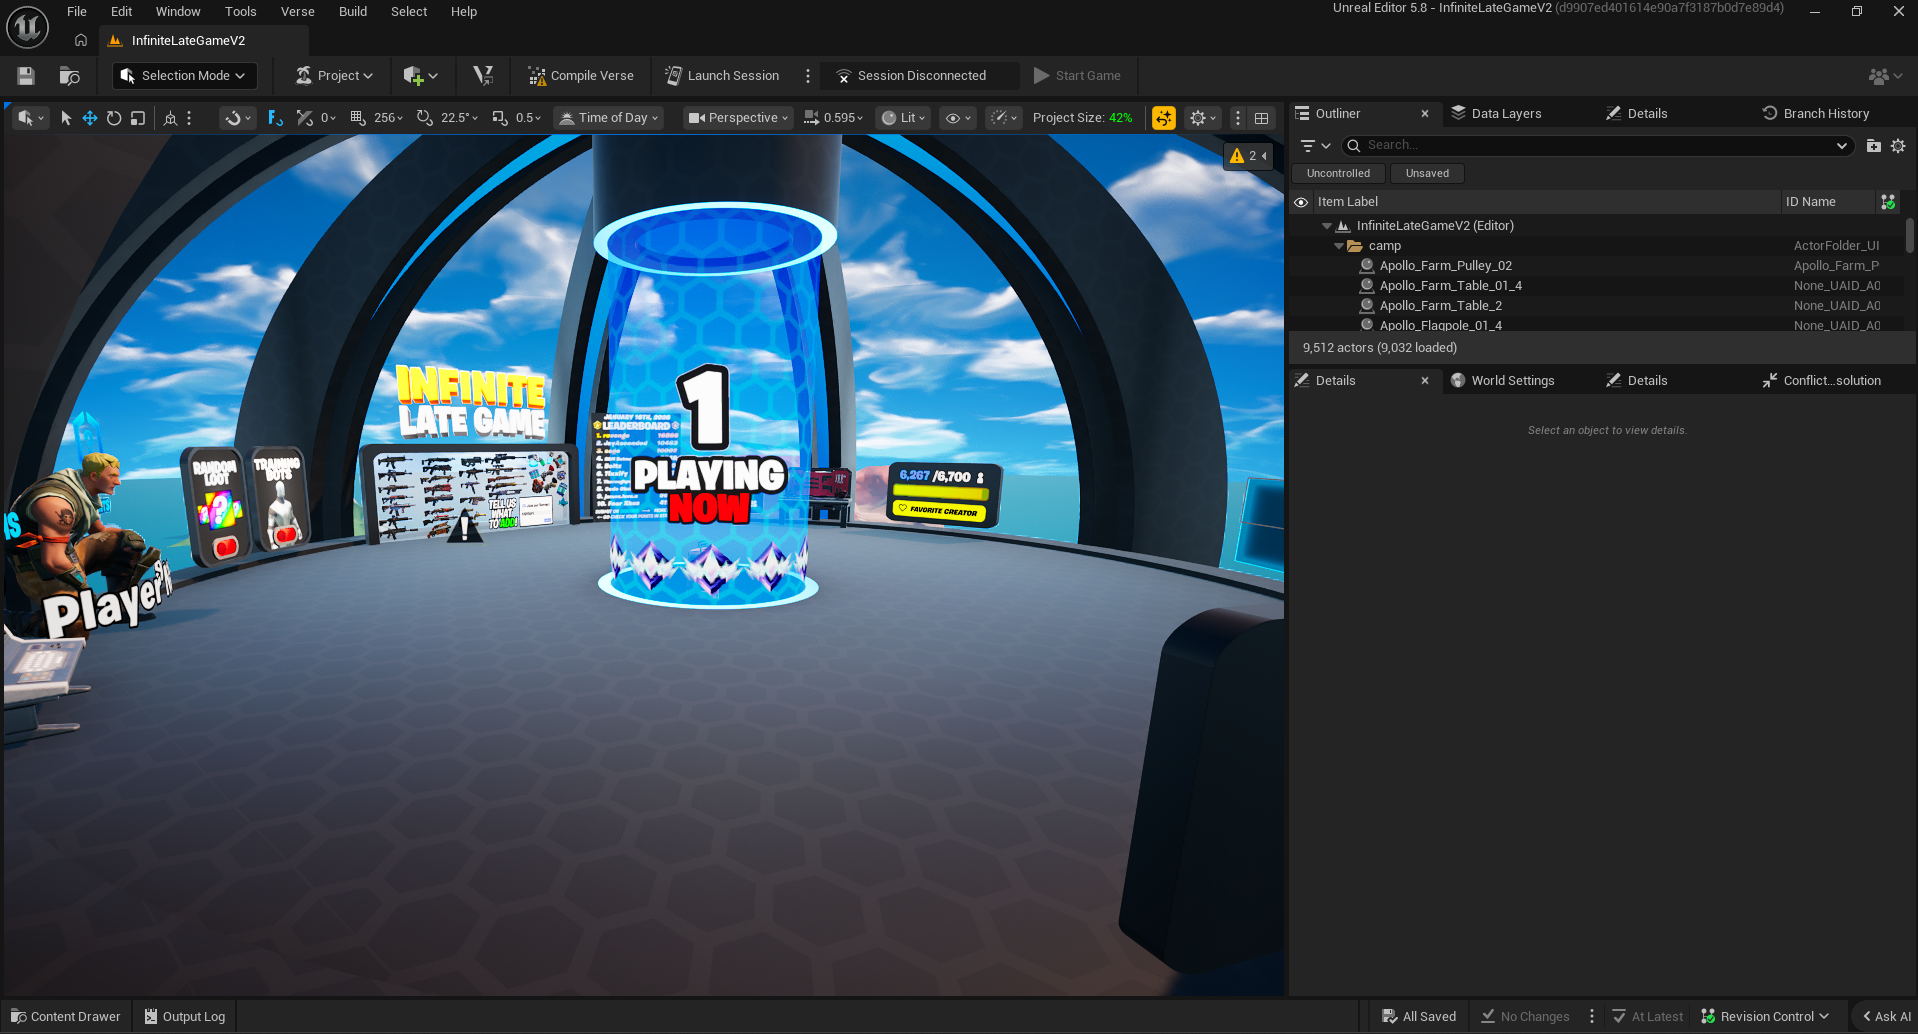Toggle the Fortnite F snapping option
This screenshot has width=1918, height=1034.
tap(275, 118)
